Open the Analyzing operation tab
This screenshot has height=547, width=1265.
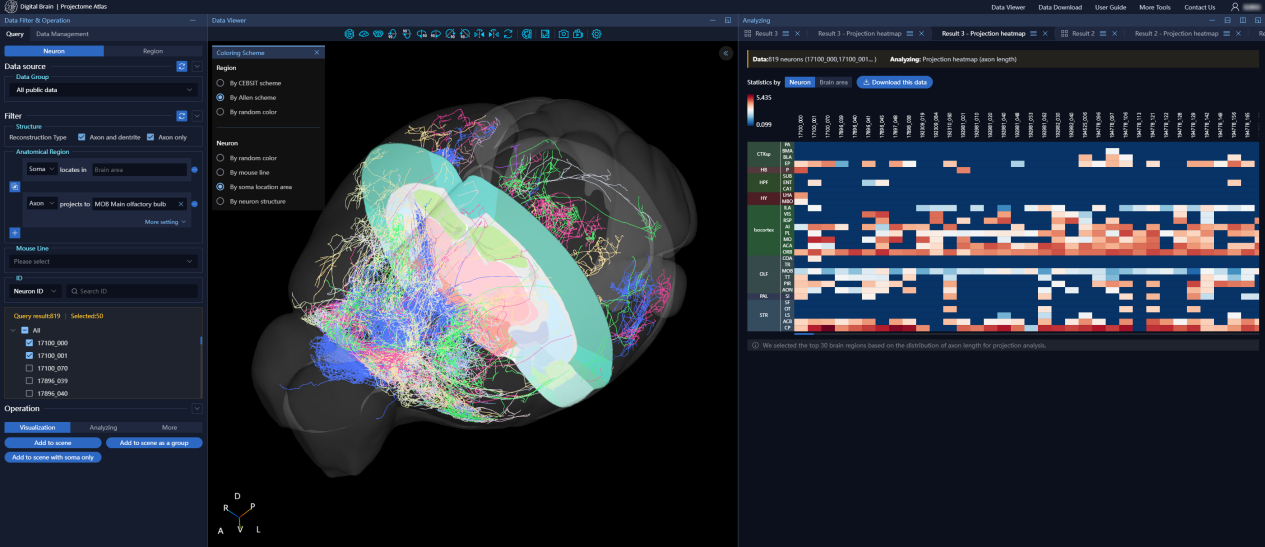pyautogui.click(x=103, y=427)
